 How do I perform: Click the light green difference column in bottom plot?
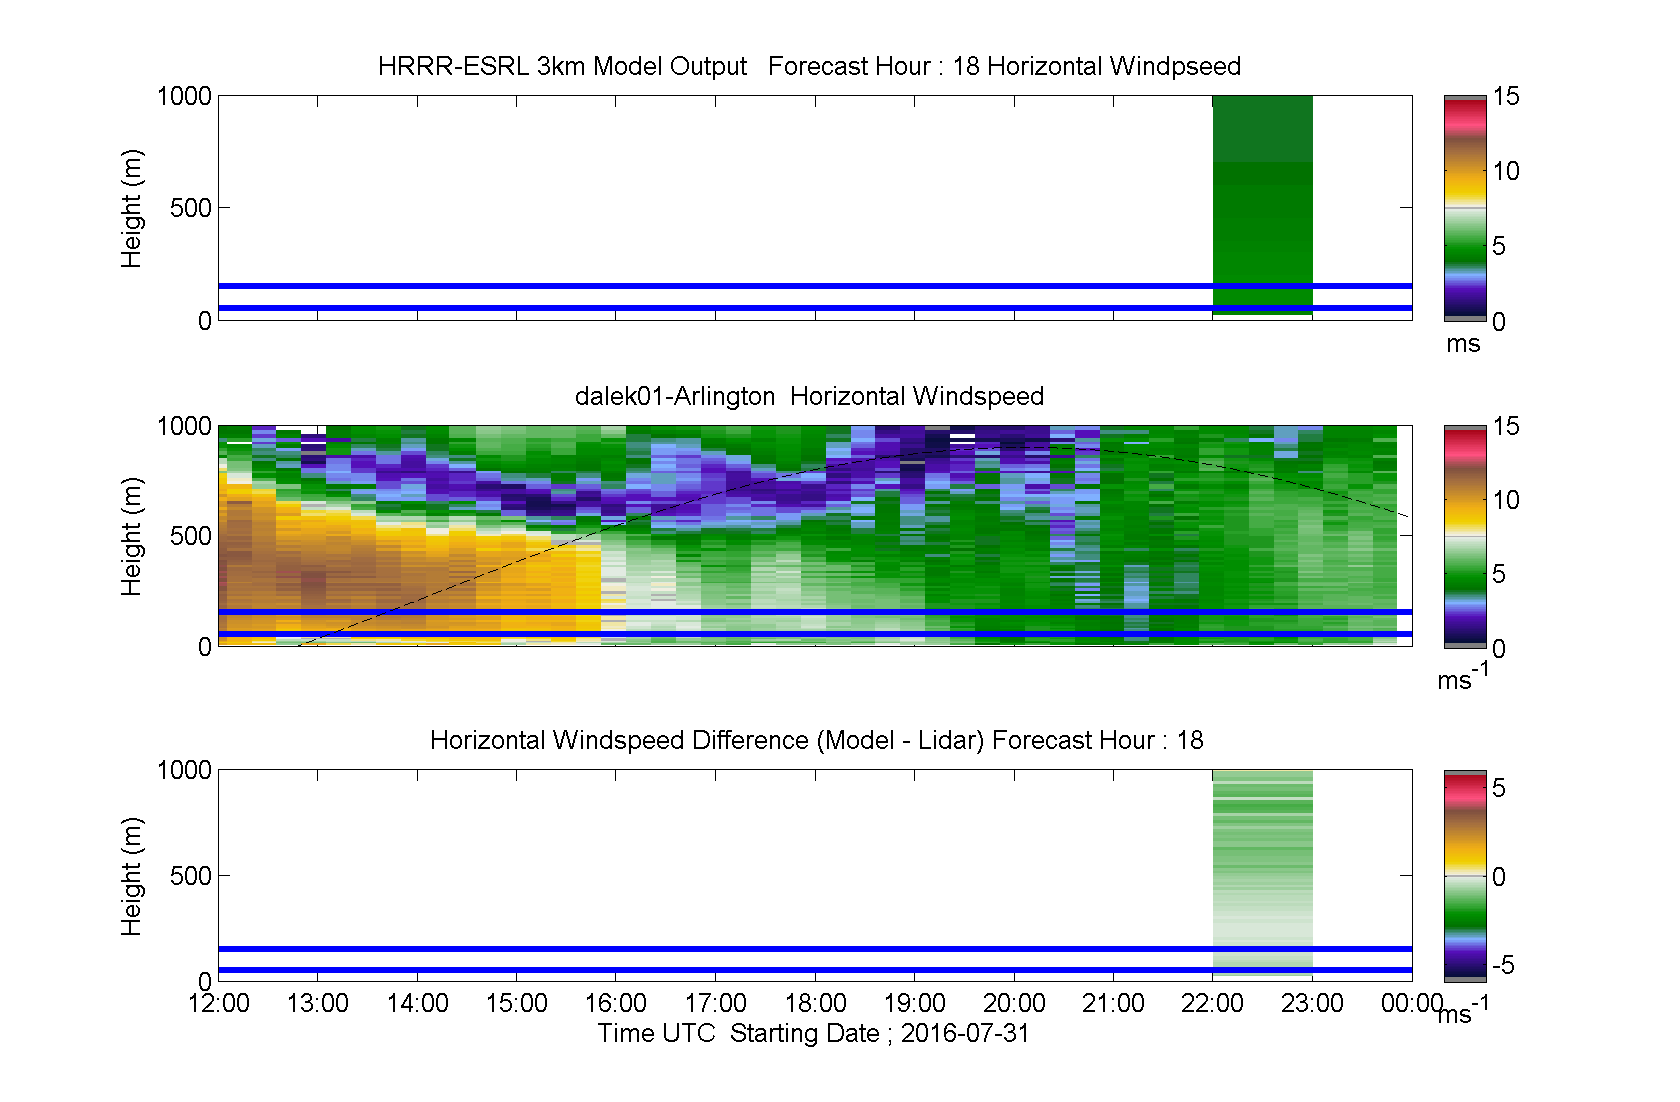click(1262, 872)
